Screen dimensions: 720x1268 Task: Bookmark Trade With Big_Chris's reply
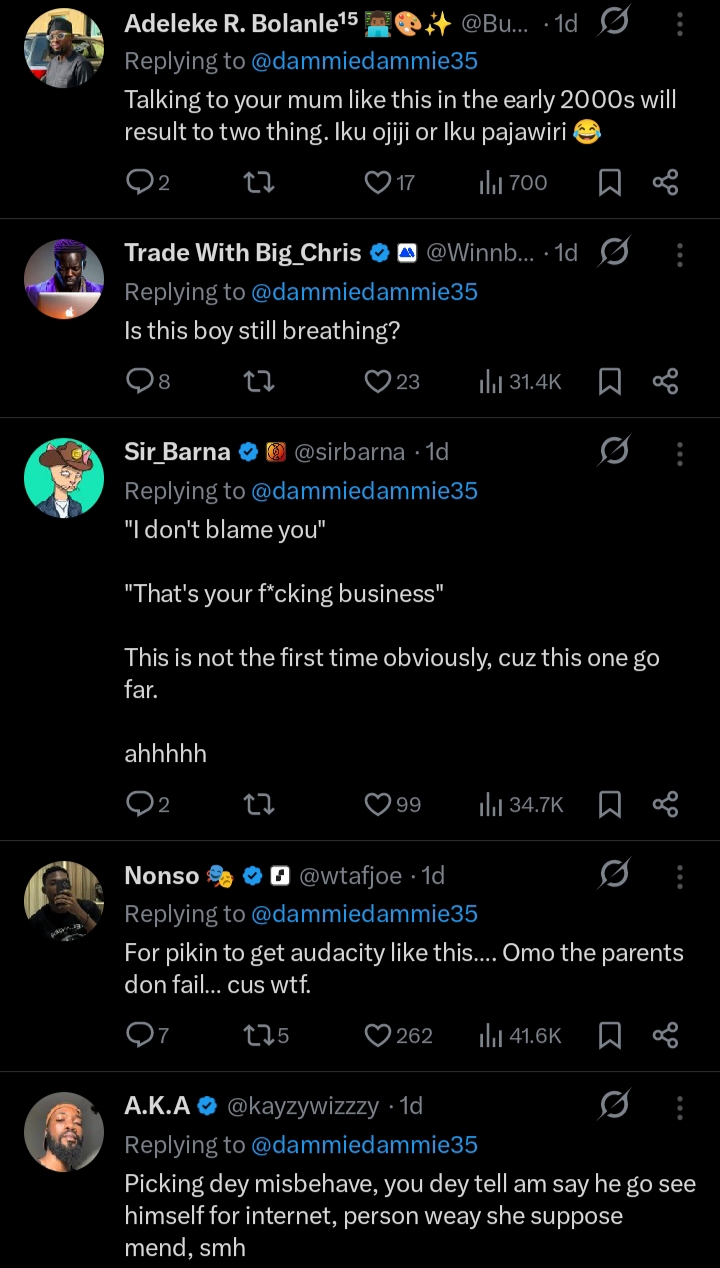[609, 381]
